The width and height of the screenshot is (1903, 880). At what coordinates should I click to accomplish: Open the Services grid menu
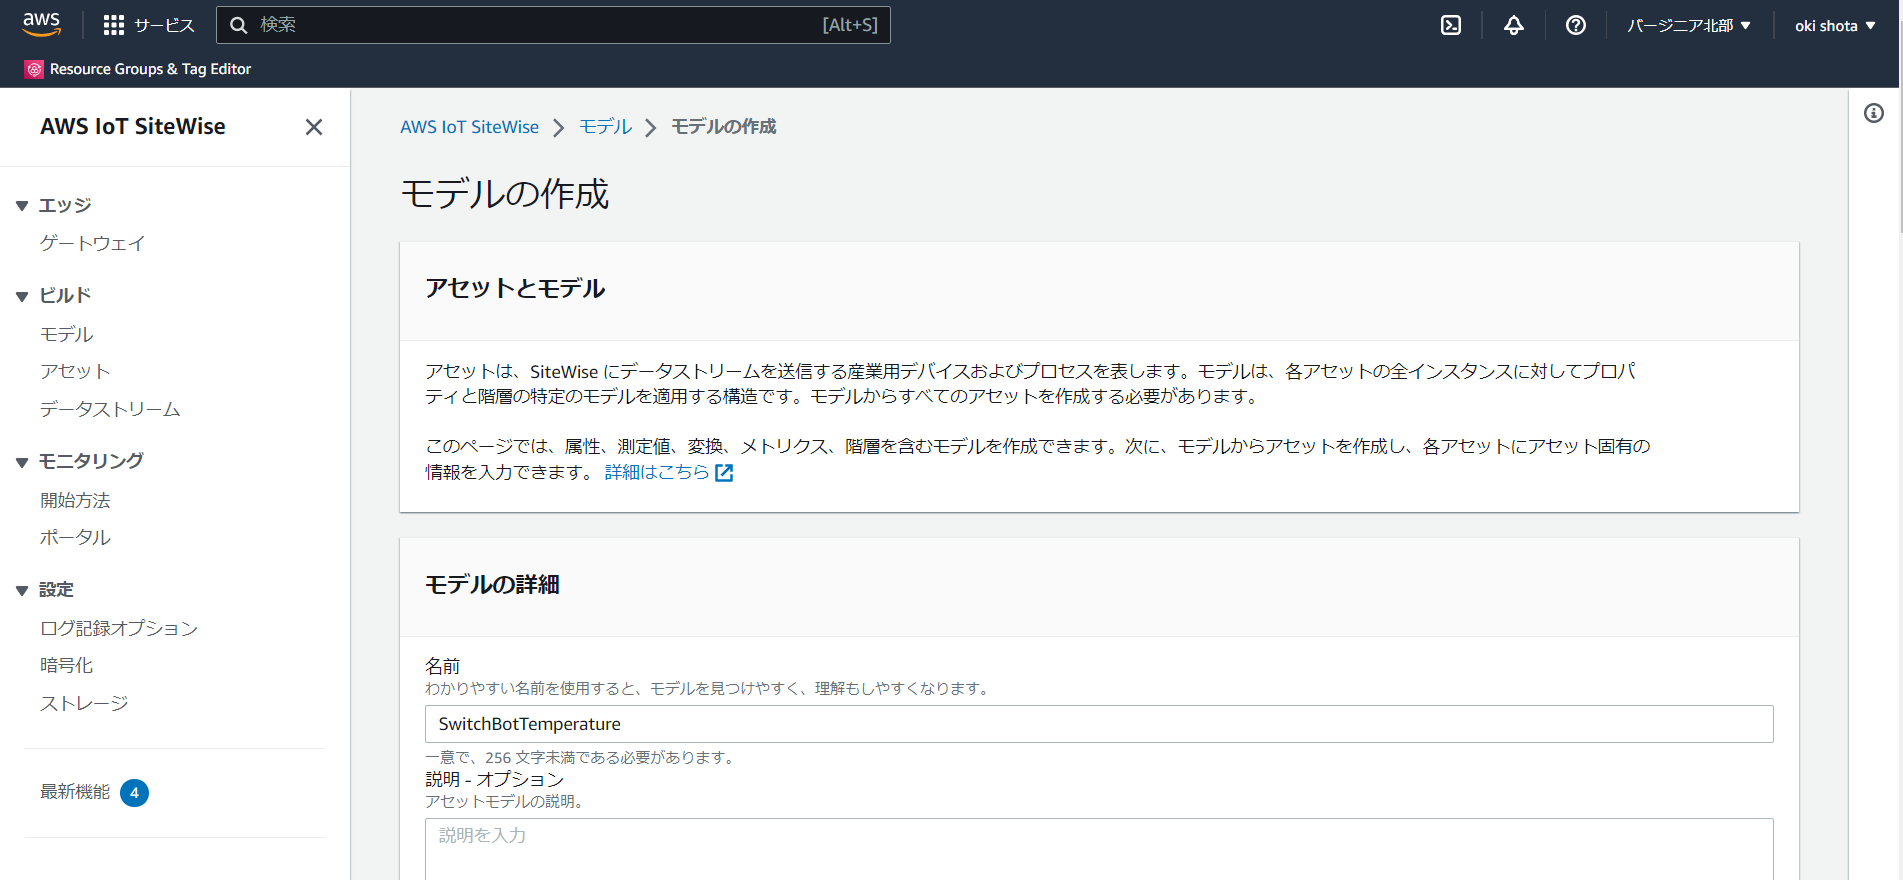coord(114,25)
